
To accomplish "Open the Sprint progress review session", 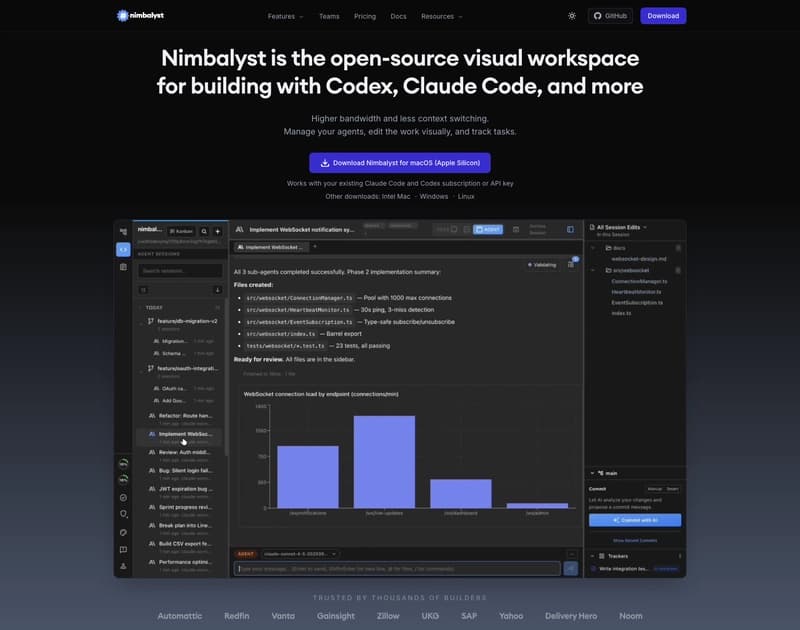I will [x=180, y=511].
